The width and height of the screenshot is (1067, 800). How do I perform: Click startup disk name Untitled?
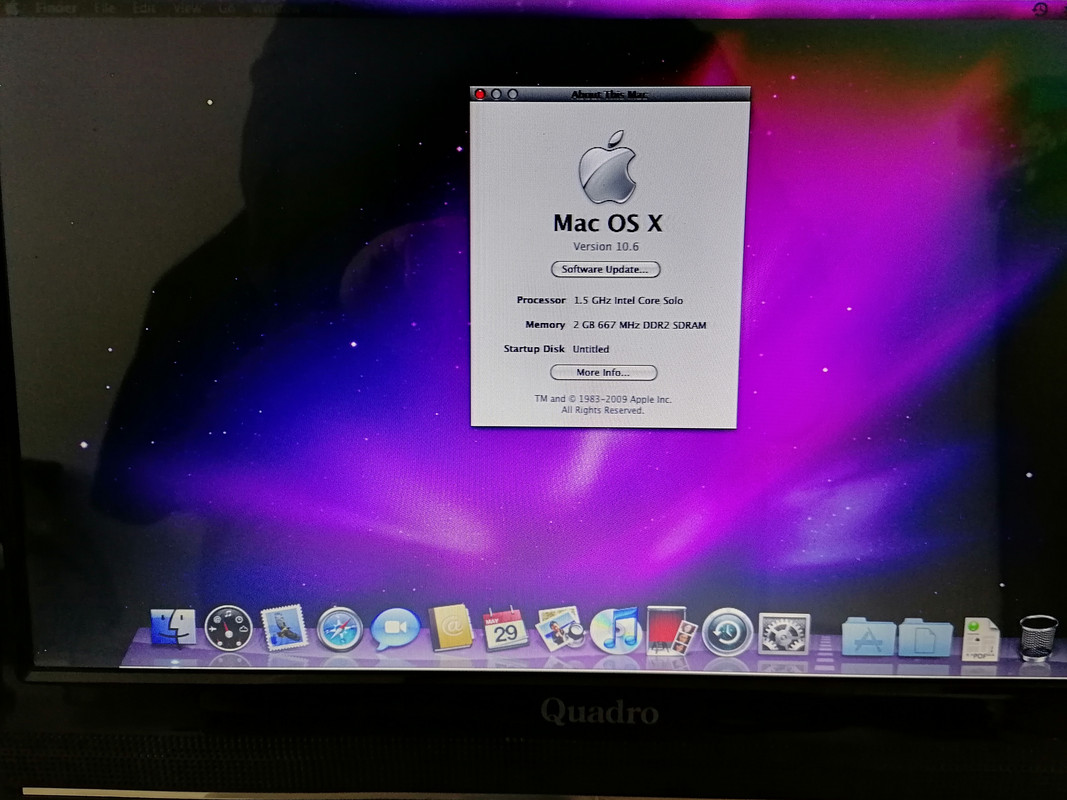pos(591,349)
